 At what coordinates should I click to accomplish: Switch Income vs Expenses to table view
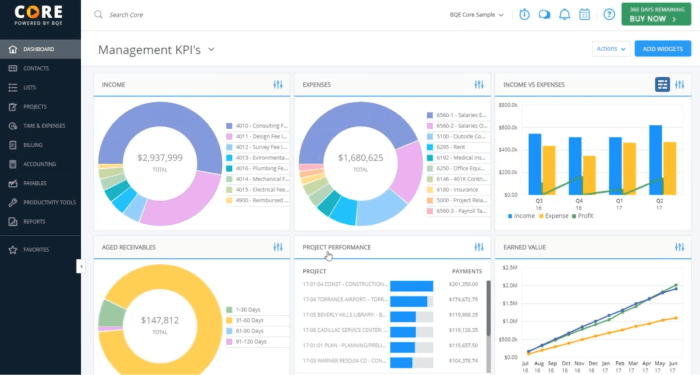(662, 84)
